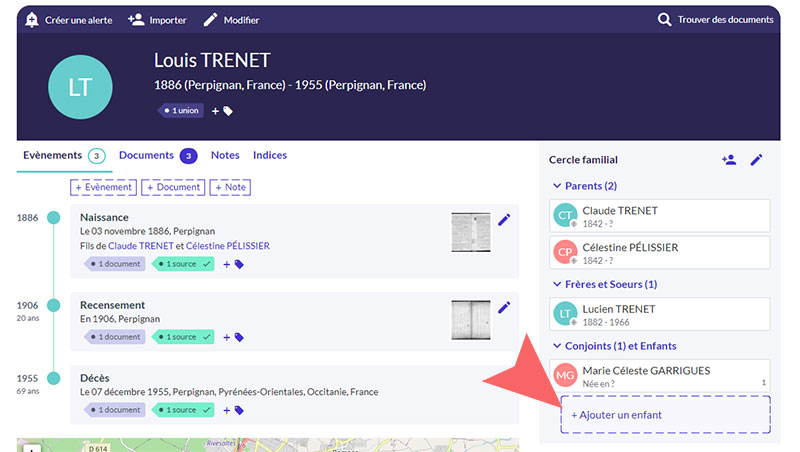This screenshot has height=452, width=800.
Task: Click the Importer person-add icon
Action: click(x=136, y=20)
